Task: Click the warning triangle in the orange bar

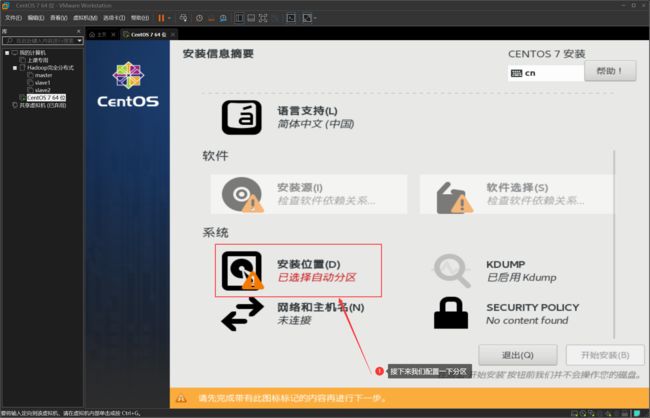Action: 181,399
